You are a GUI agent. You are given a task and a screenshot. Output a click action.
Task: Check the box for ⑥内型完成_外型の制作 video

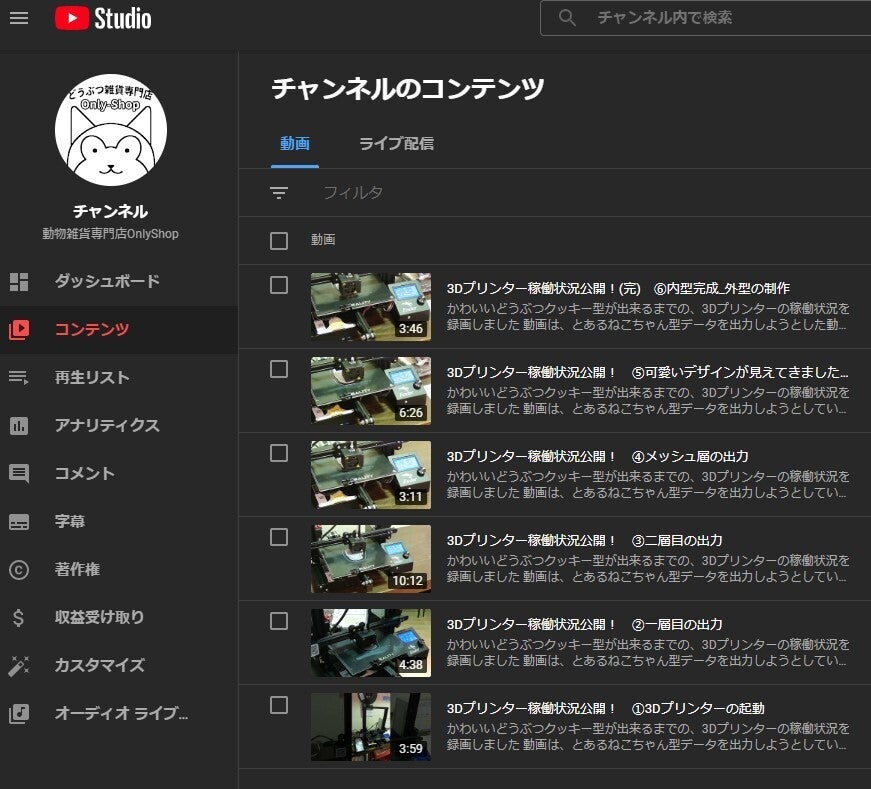(x=279, y=285)
